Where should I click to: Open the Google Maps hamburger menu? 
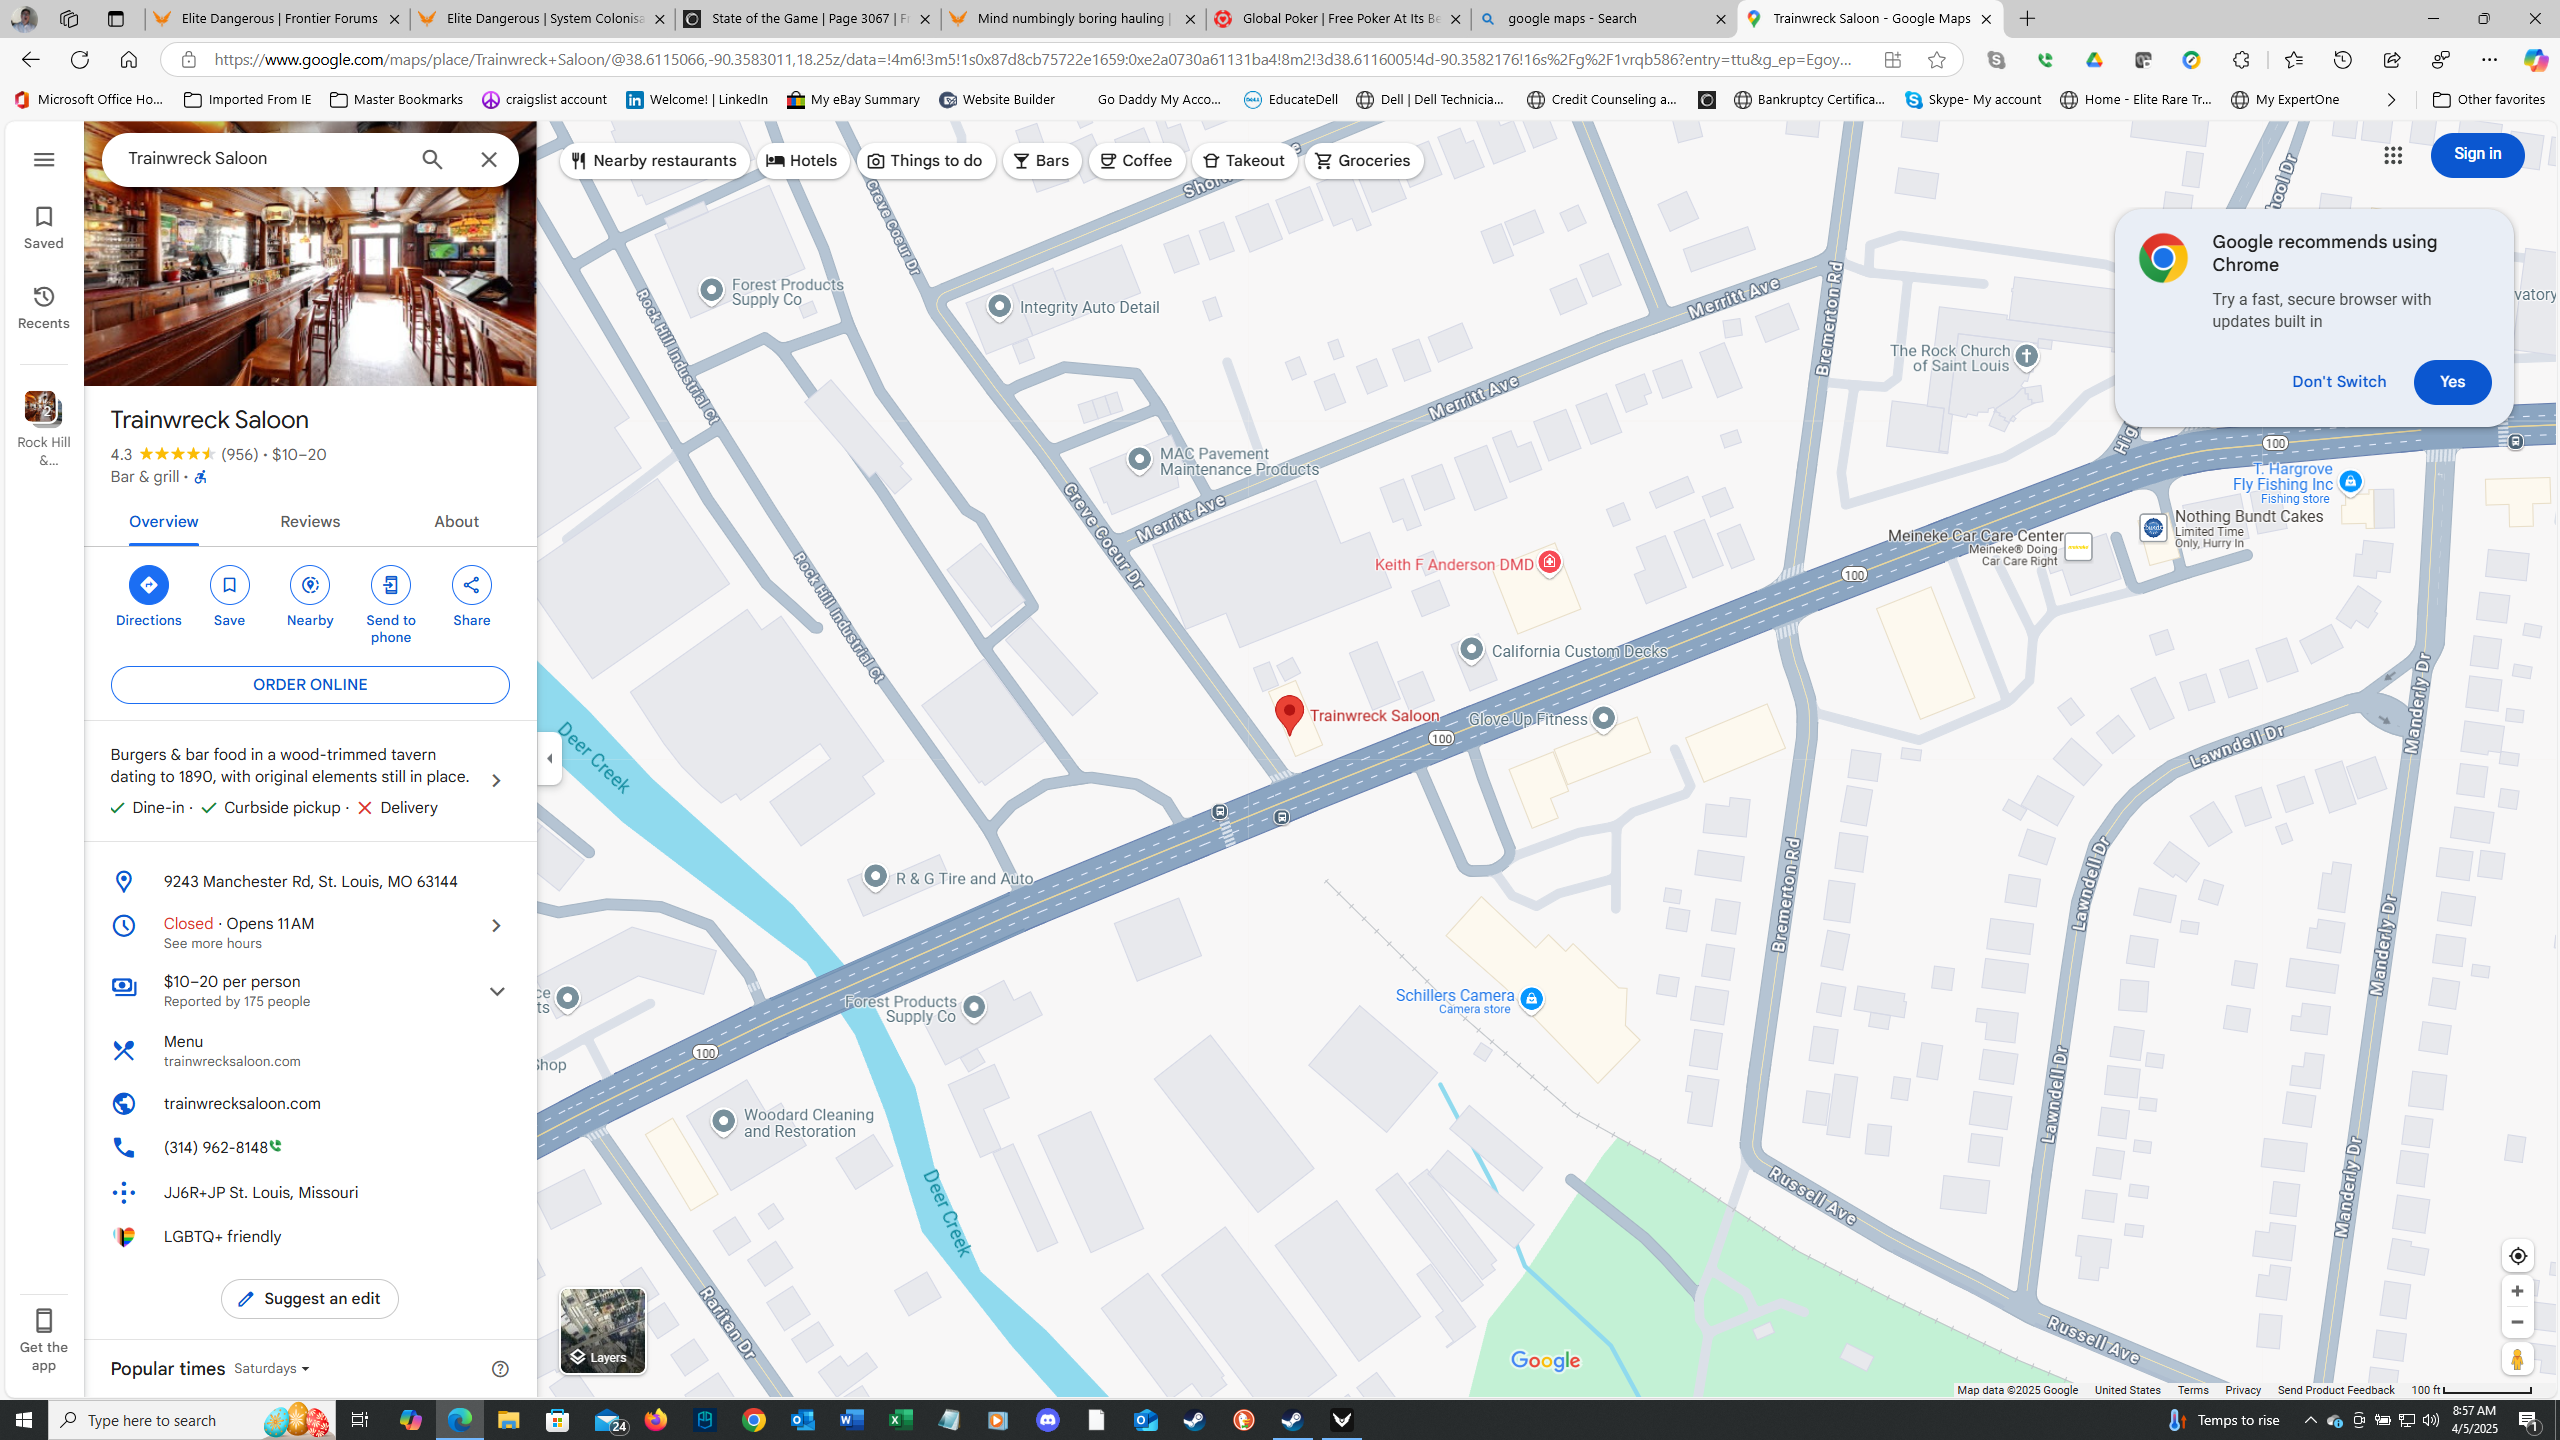pos(43,159)
